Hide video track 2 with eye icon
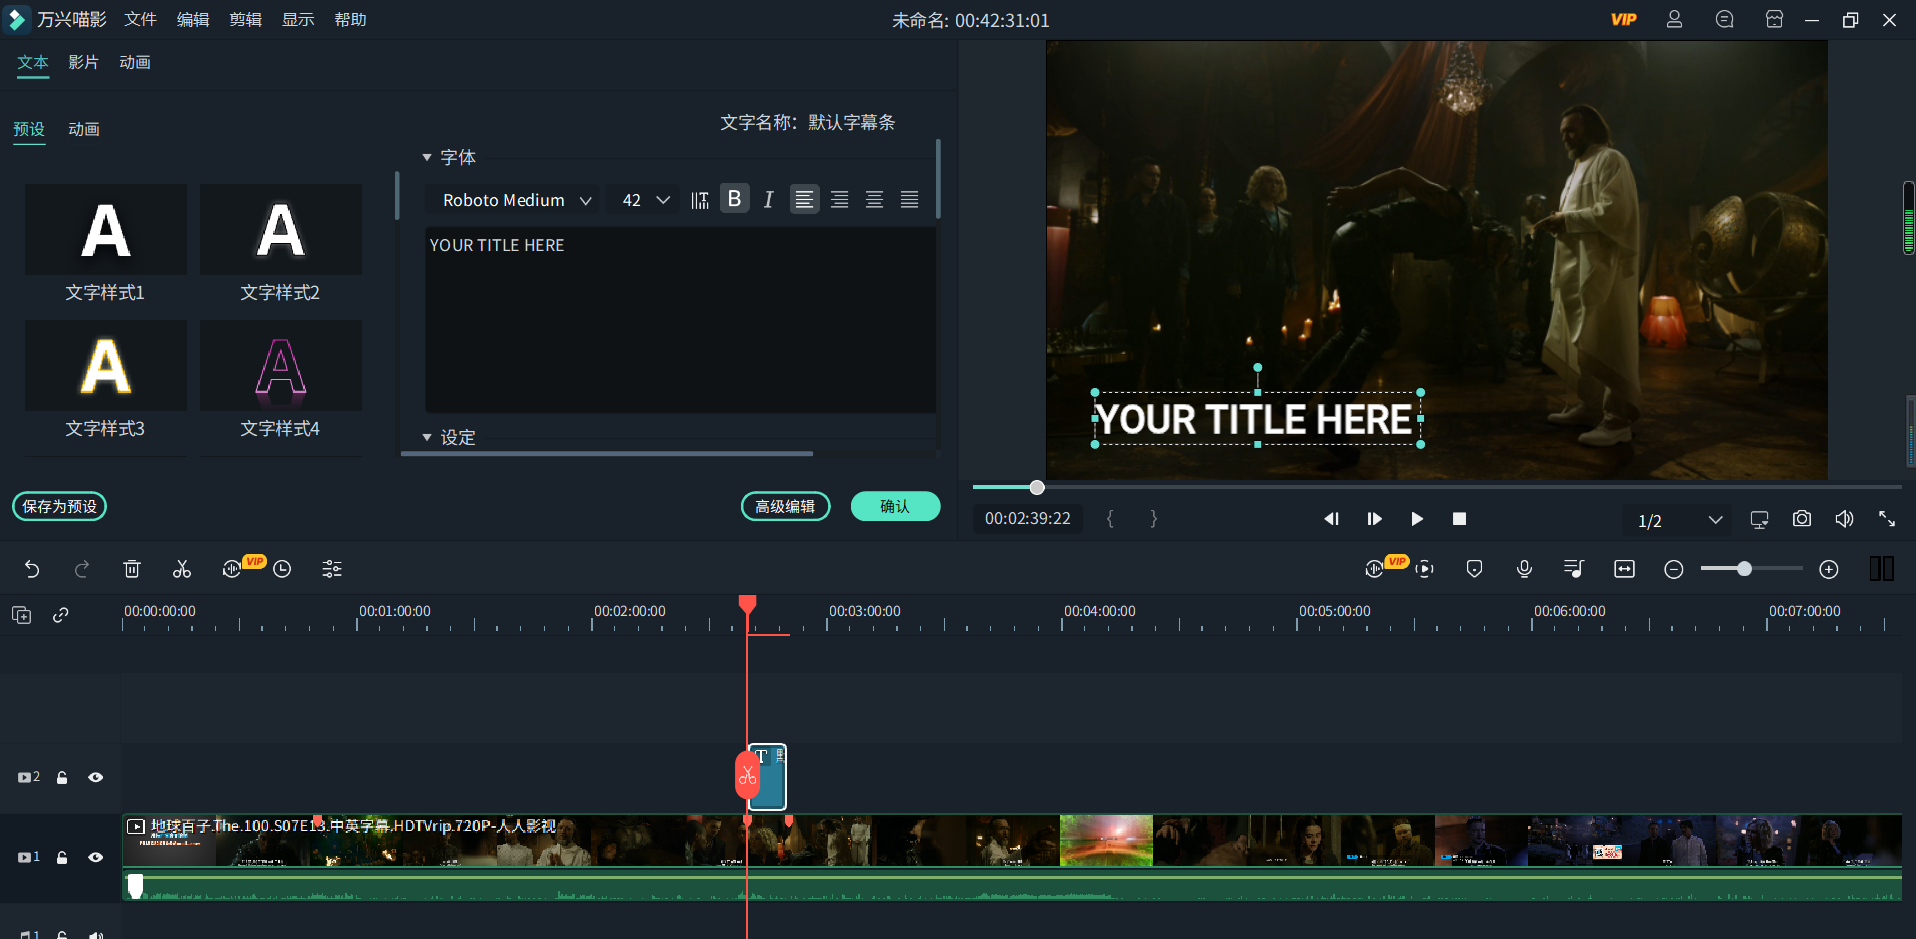 point(96,777)
